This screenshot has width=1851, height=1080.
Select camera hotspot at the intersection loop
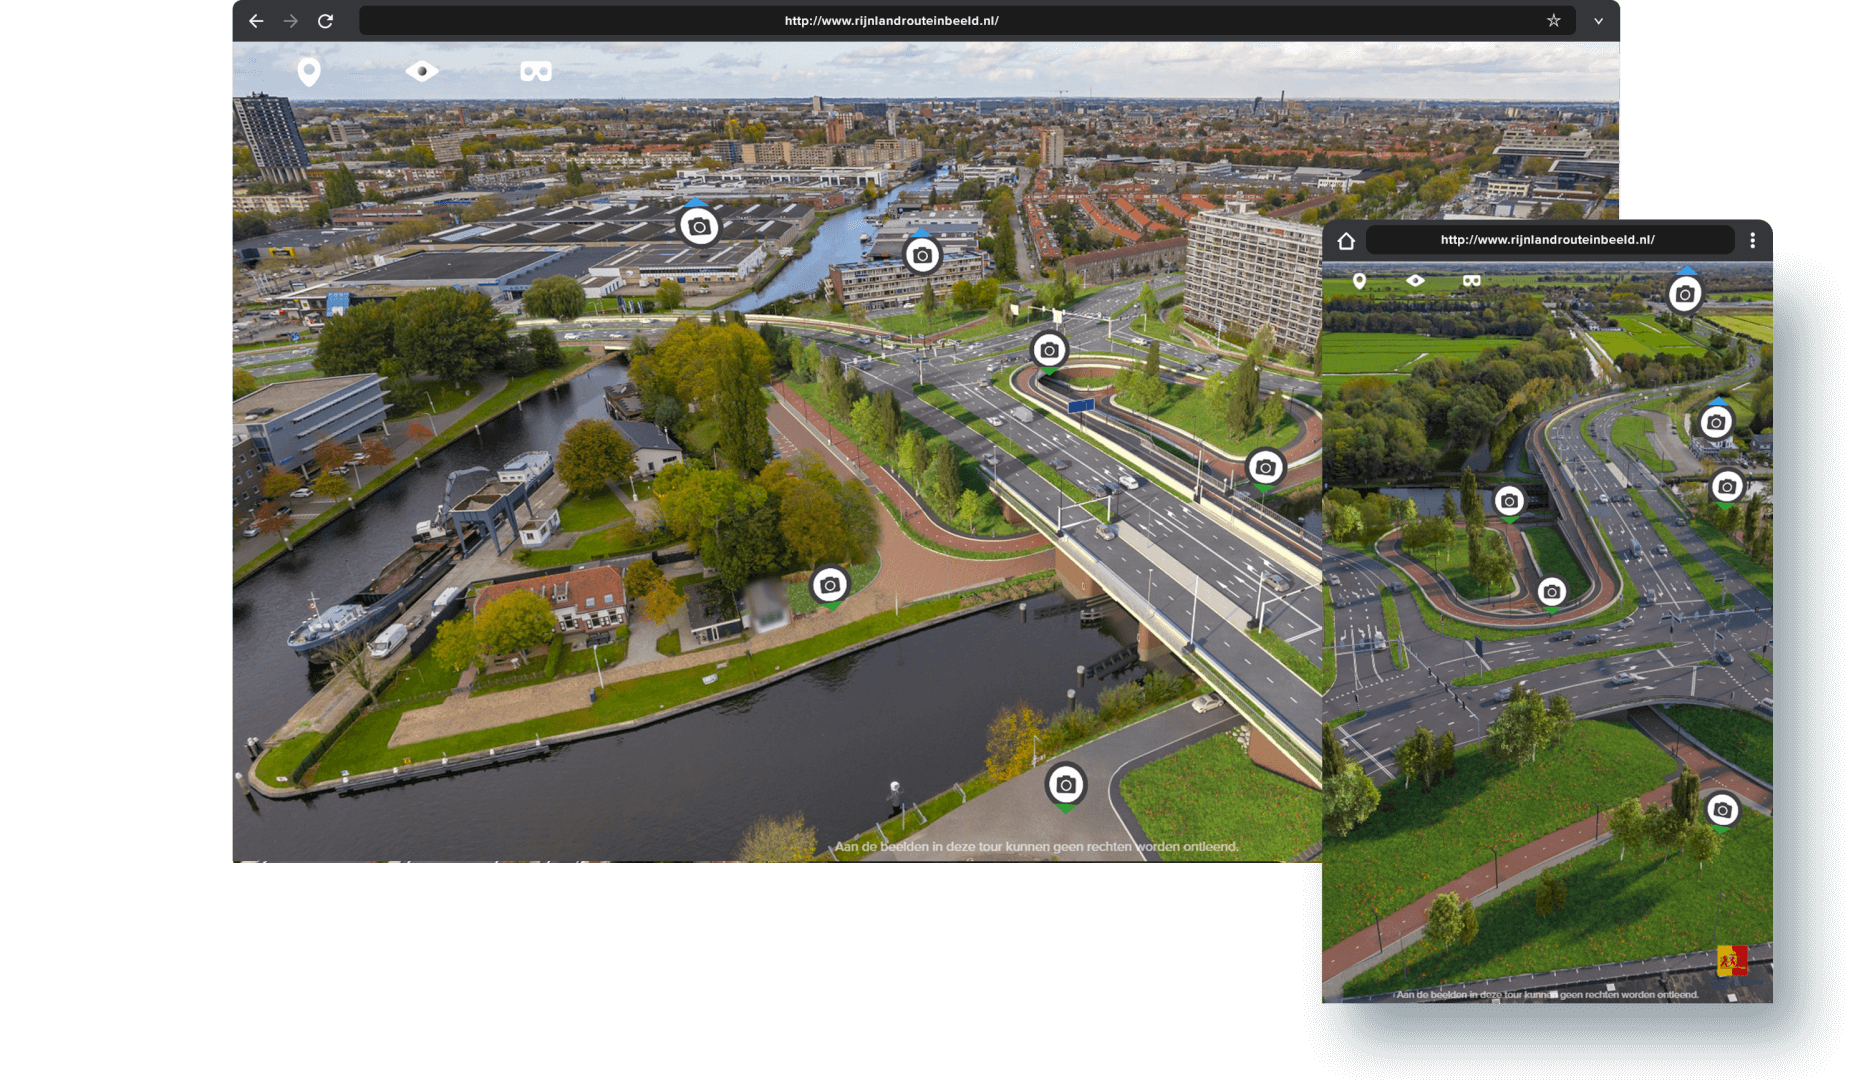[x=1048, y=350]
